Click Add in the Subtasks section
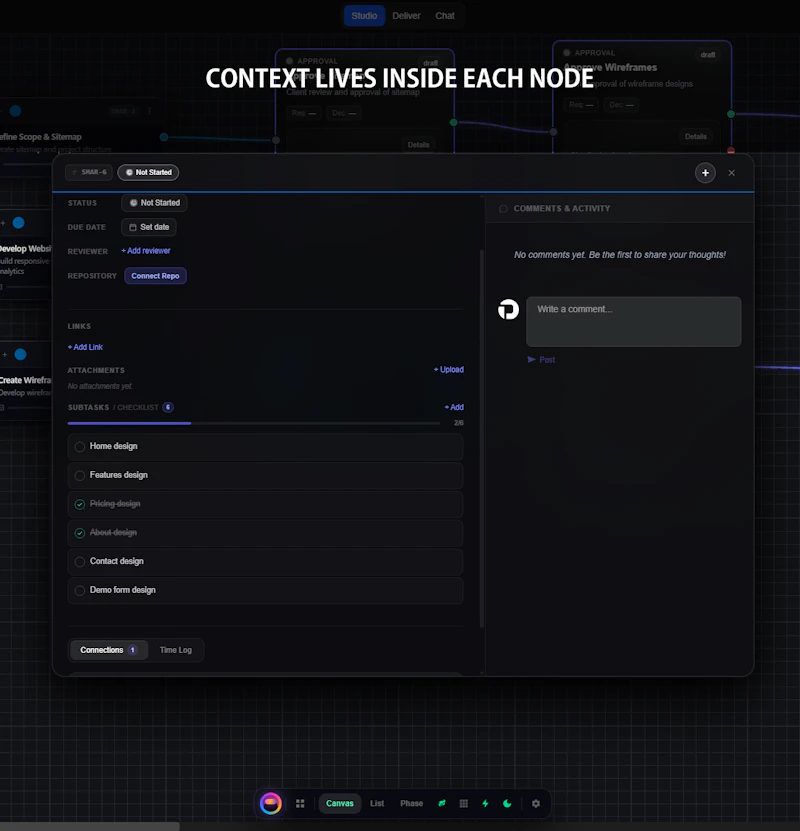The height and width of the screenshot is (831, 800). coord(454,407)
